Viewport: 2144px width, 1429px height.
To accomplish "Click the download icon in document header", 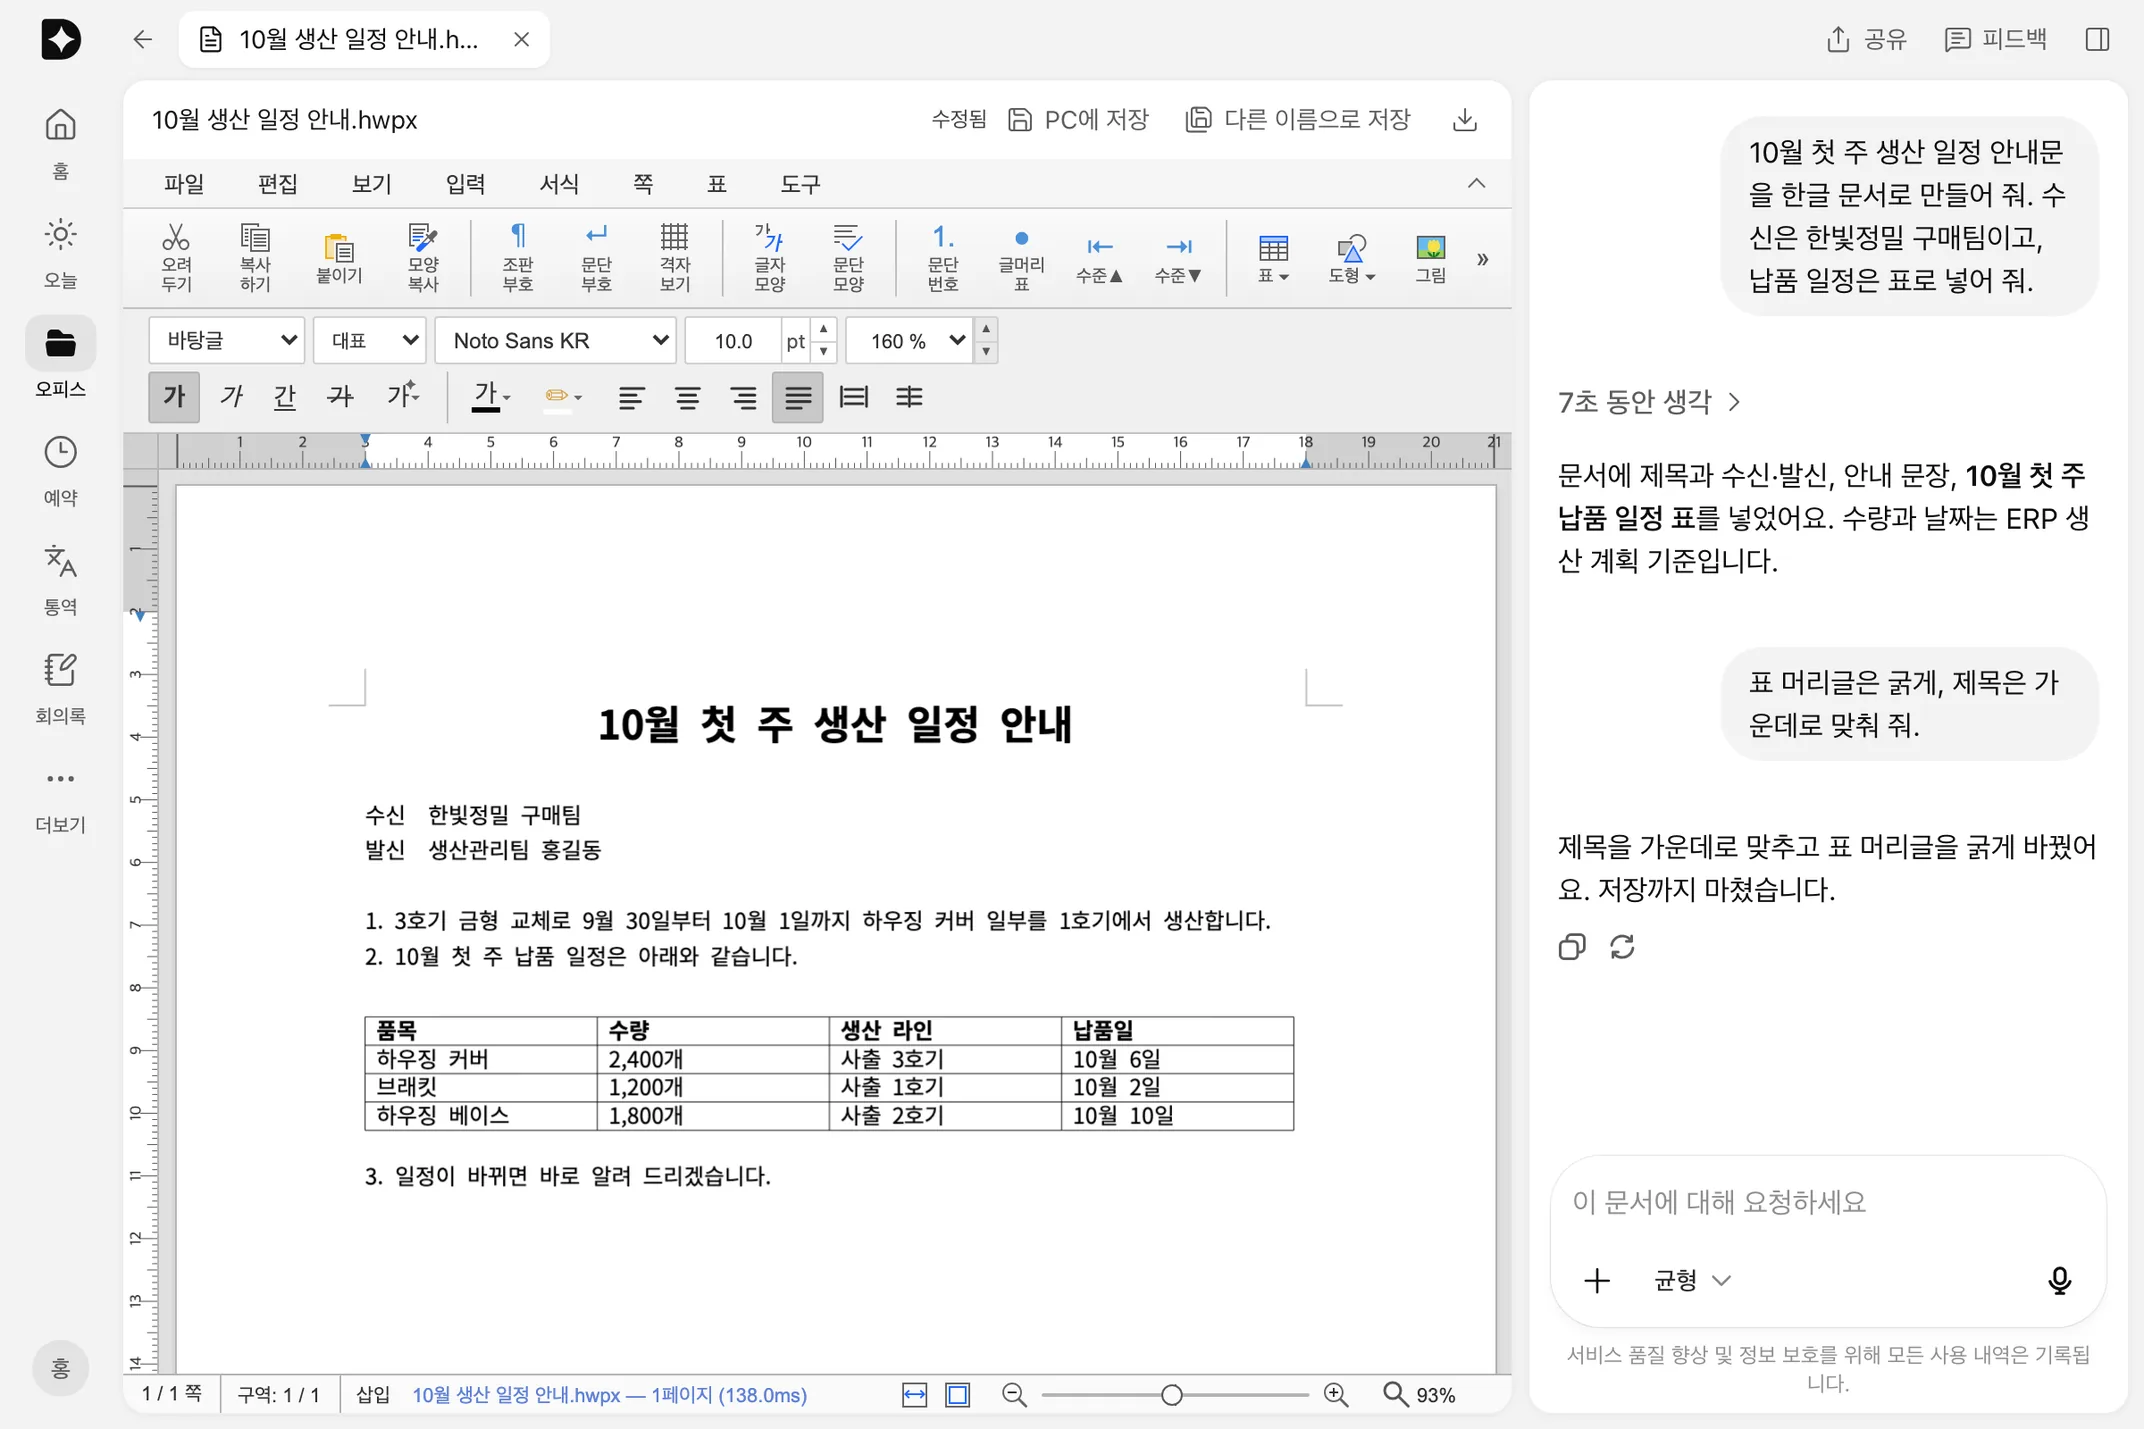I will coord(1465,120).
